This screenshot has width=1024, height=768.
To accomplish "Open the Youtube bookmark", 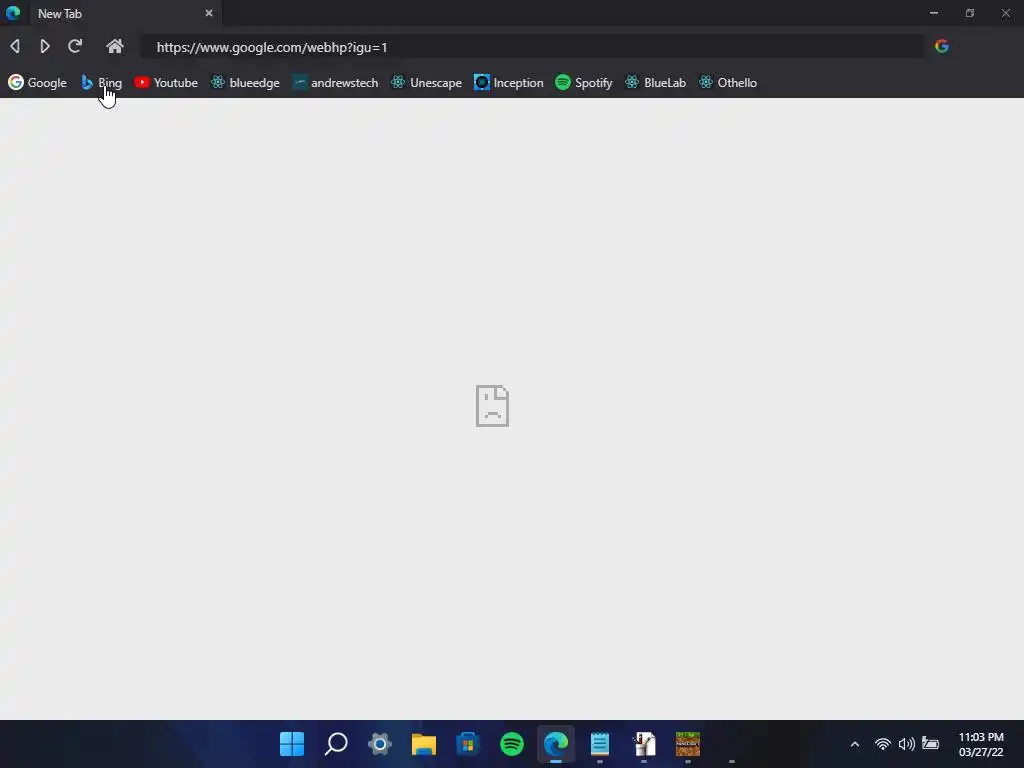I will (166, 83).
